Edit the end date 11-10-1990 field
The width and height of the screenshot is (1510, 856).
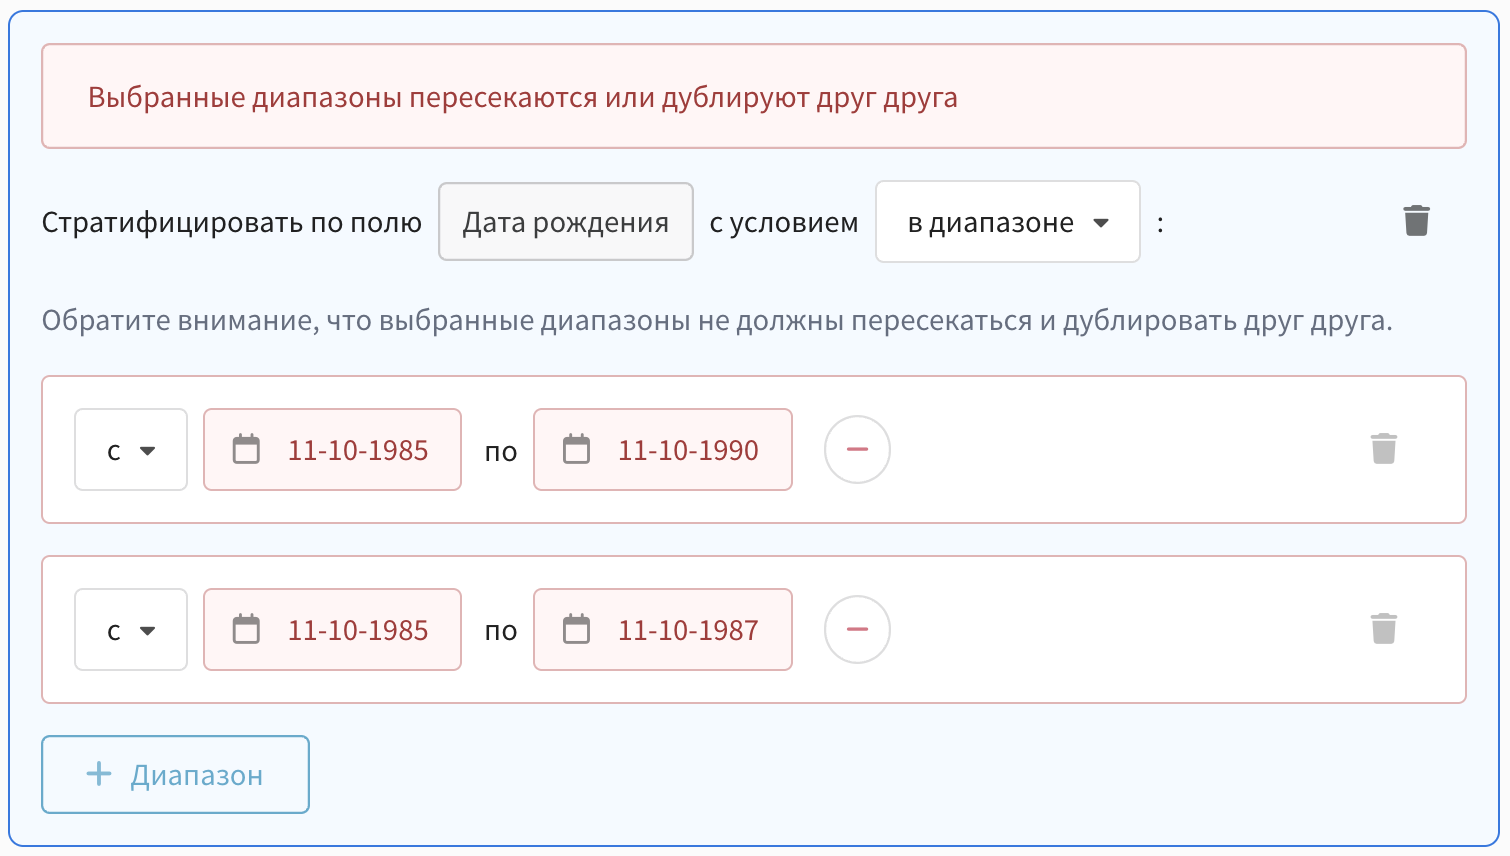tap(688, 450)
